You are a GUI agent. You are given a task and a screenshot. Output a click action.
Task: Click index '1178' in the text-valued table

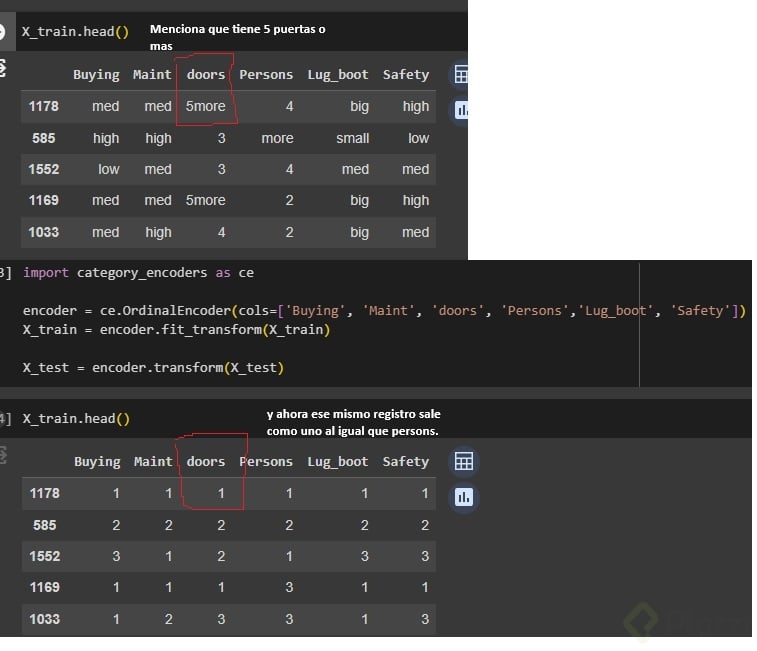[43, 106]
